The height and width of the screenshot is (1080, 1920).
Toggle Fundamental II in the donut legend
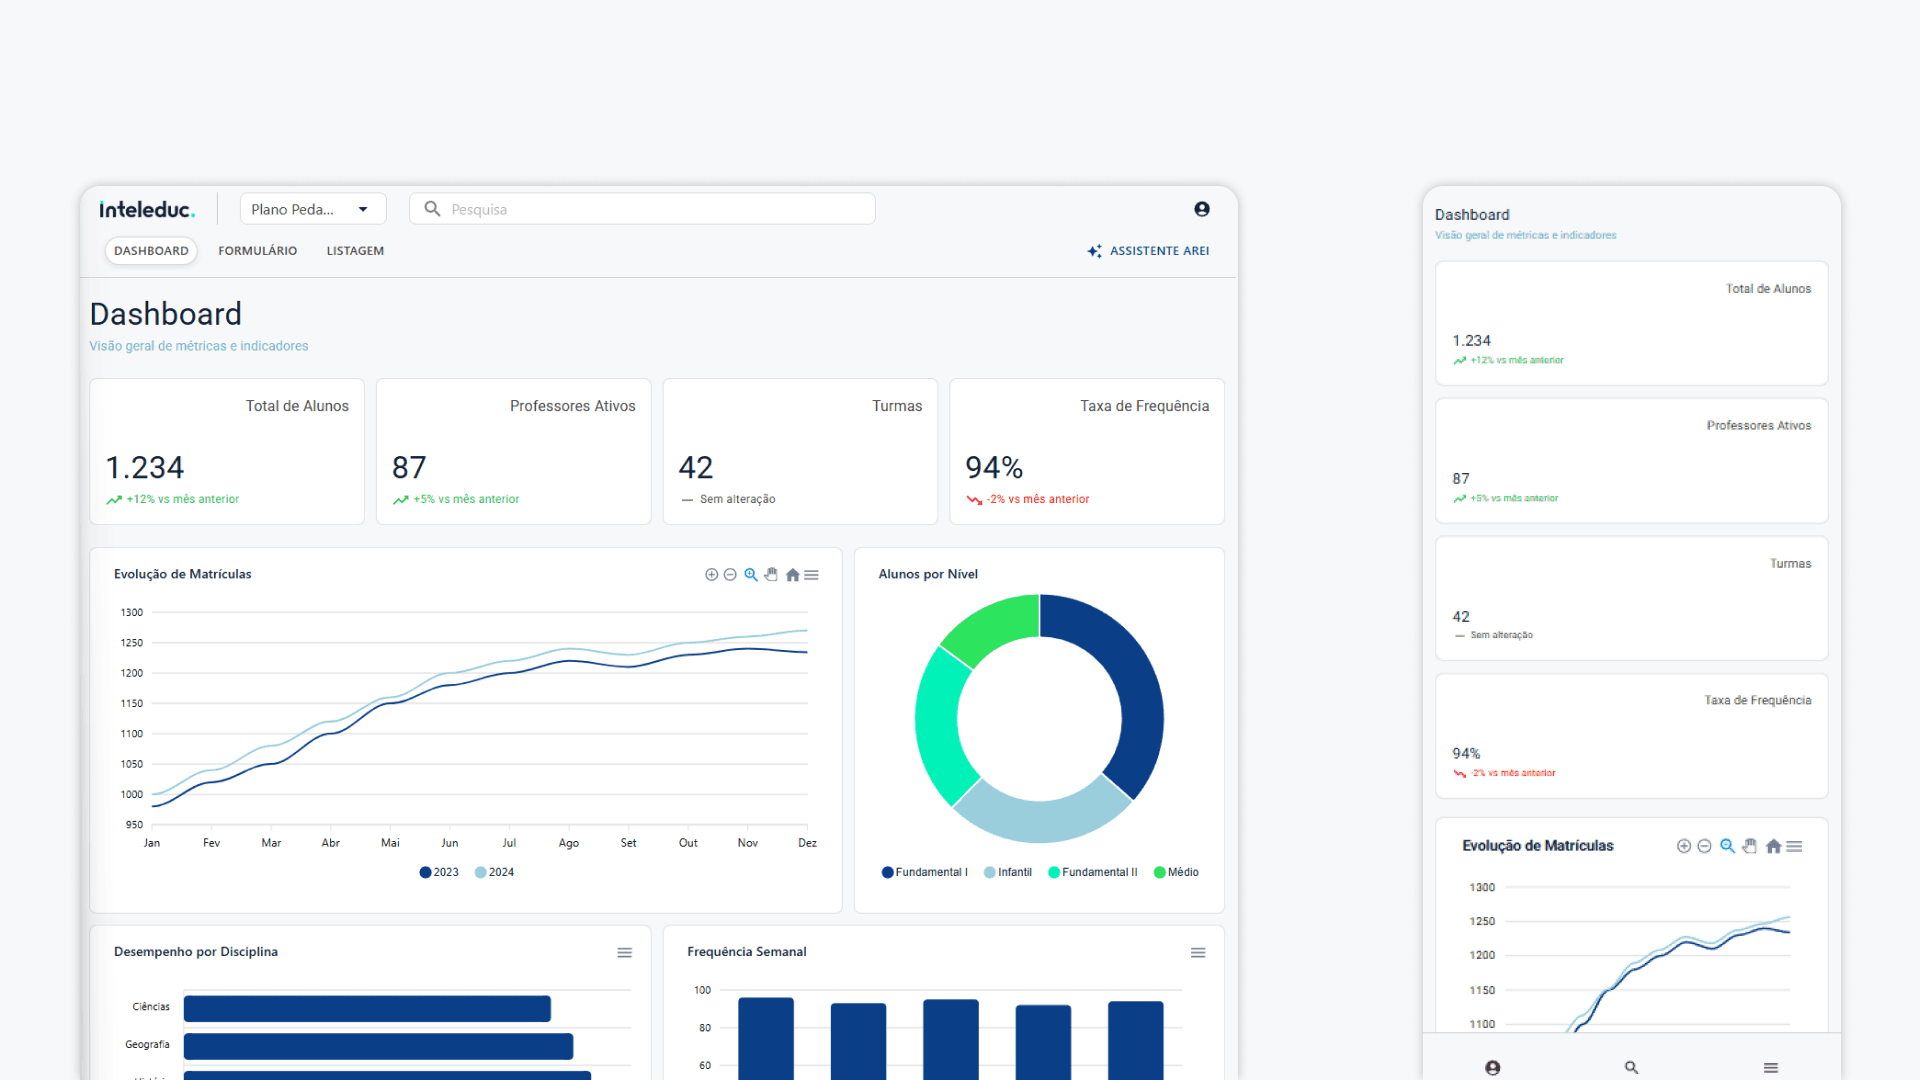[x=1093, y=872]
